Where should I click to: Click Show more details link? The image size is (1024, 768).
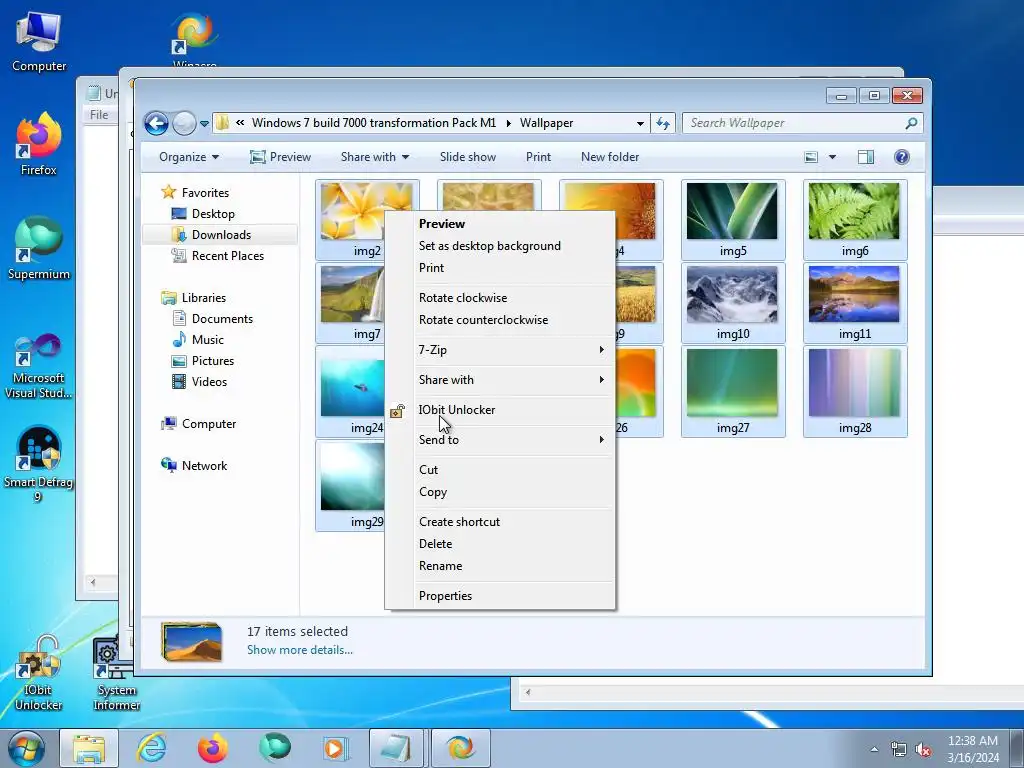click(300, 650)
